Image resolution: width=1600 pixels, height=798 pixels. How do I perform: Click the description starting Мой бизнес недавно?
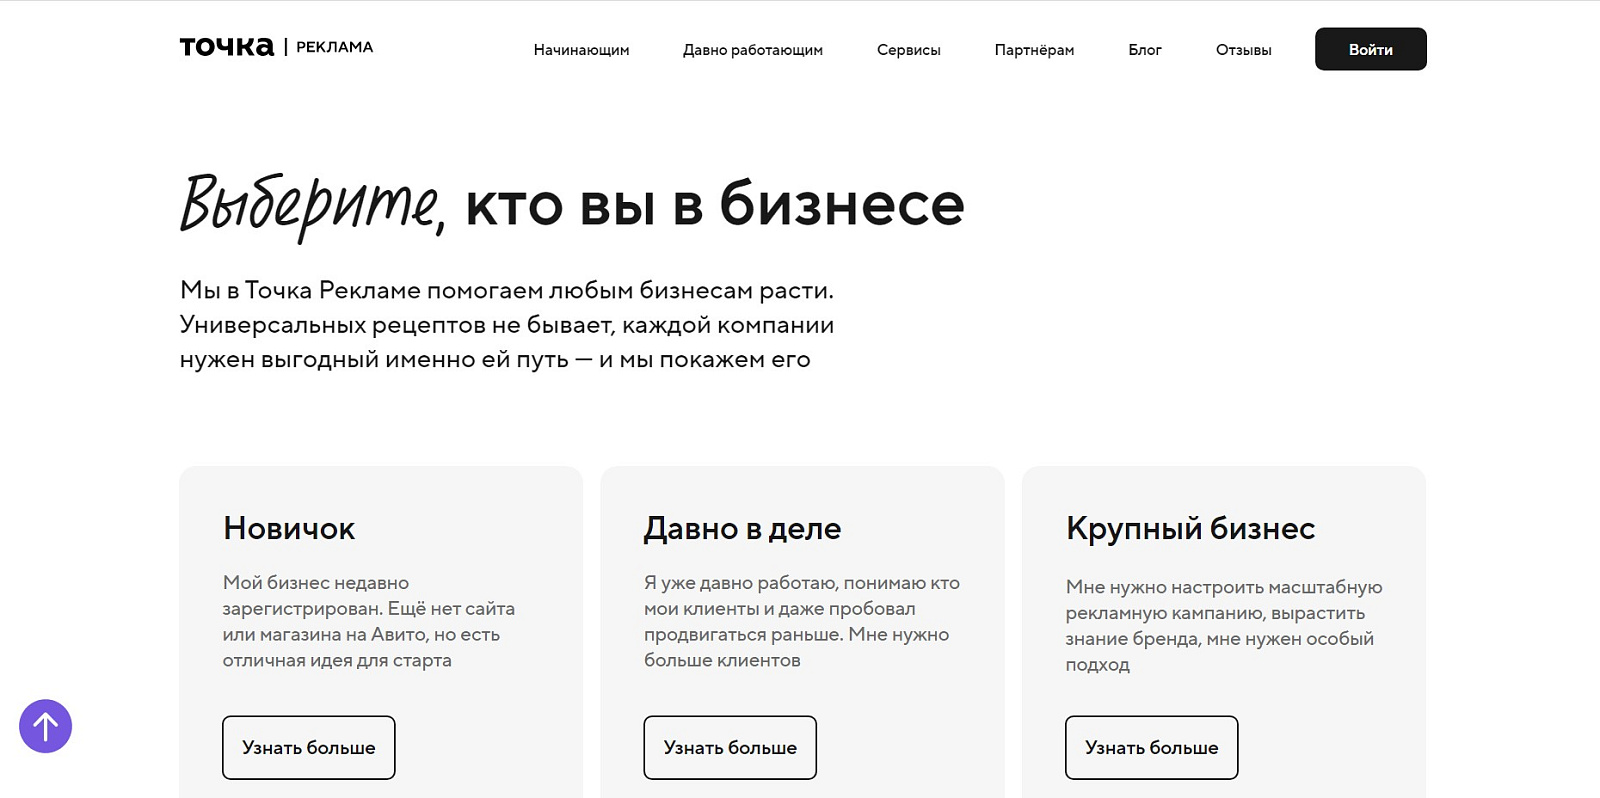(x=369, y=621)
